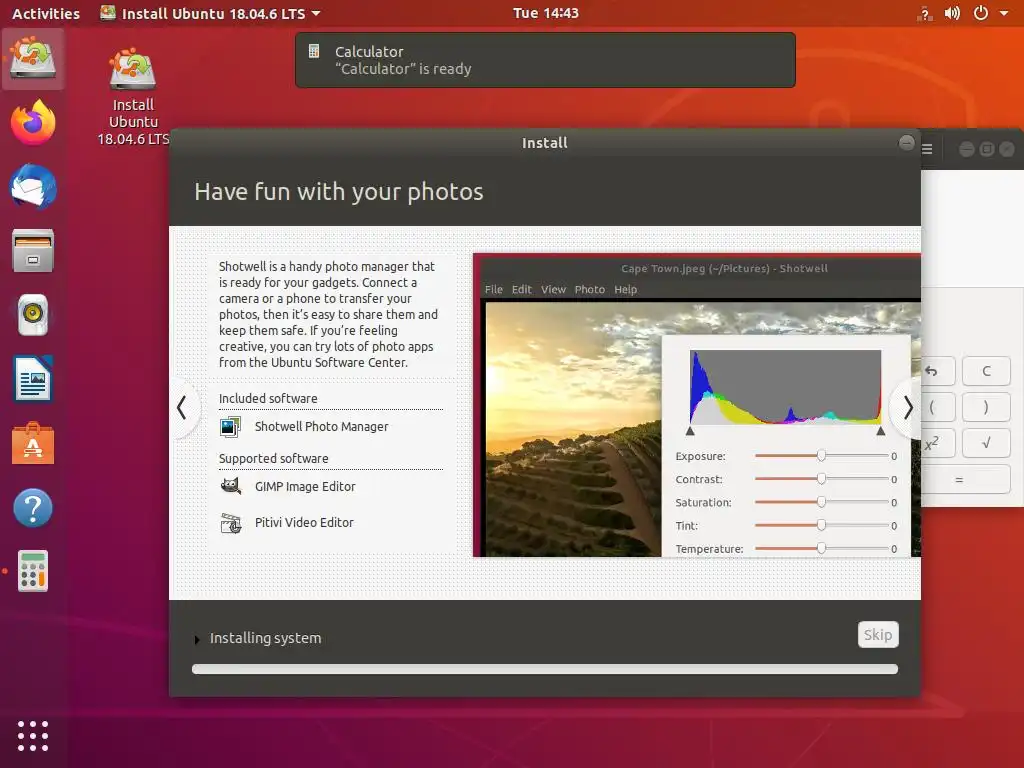Skip the current installation step
The width and height of the screenshot is (1024, 768).
[x=878, y=635]
